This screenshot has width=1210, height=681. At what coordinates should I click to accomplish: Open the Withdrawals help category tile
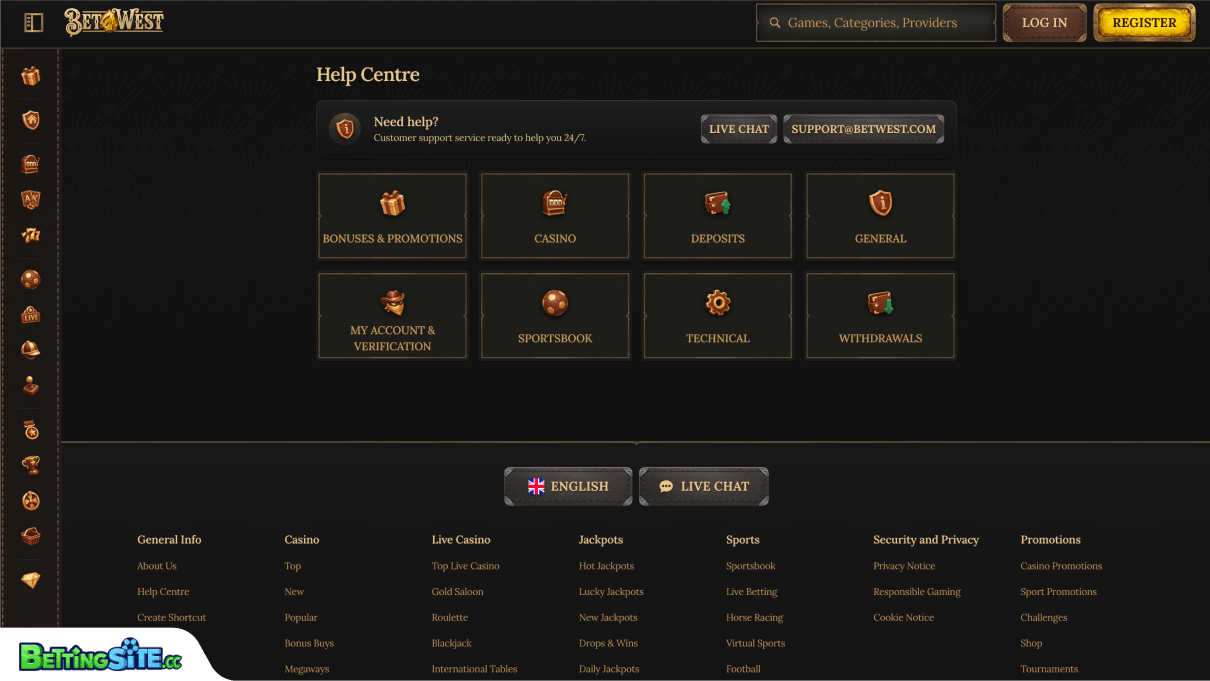880,316
